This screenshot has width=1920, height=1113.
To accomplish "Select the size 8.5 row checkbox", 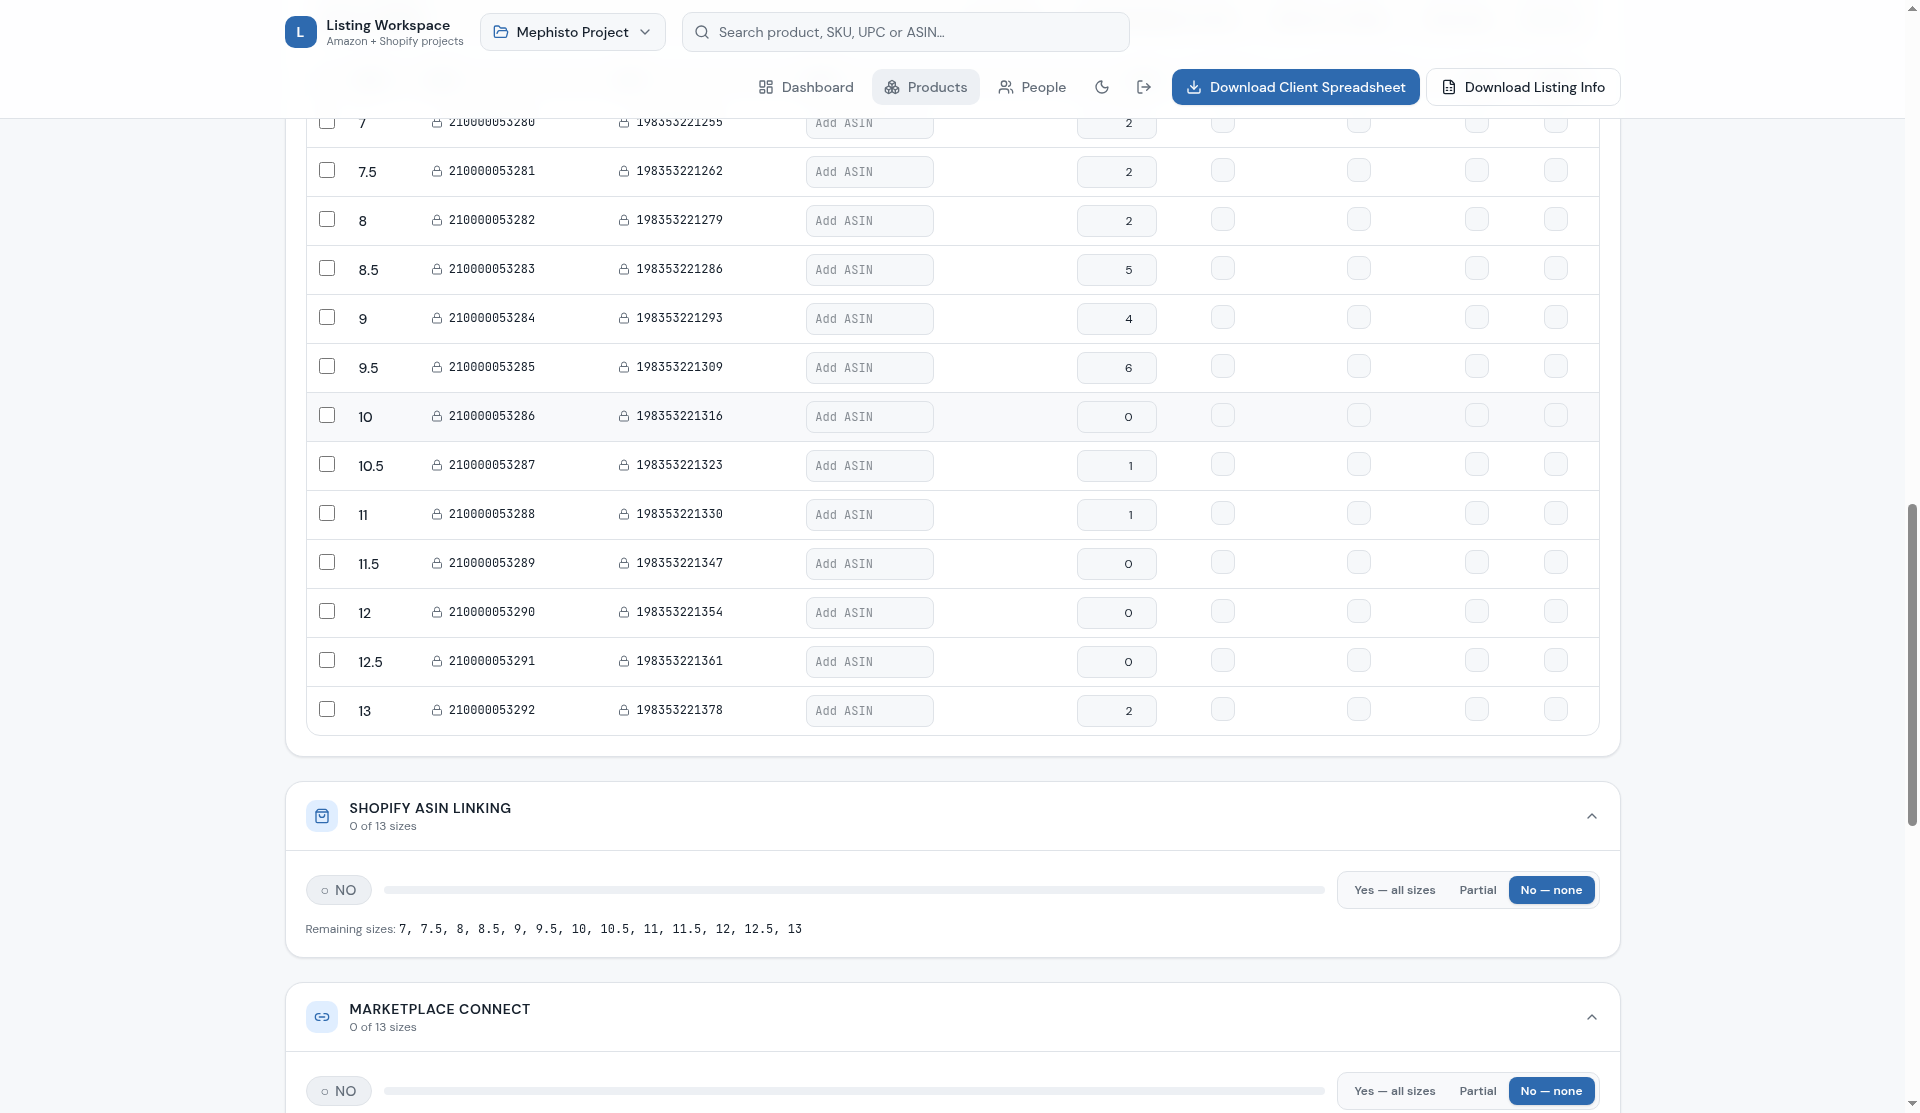I will pos(327,268).
